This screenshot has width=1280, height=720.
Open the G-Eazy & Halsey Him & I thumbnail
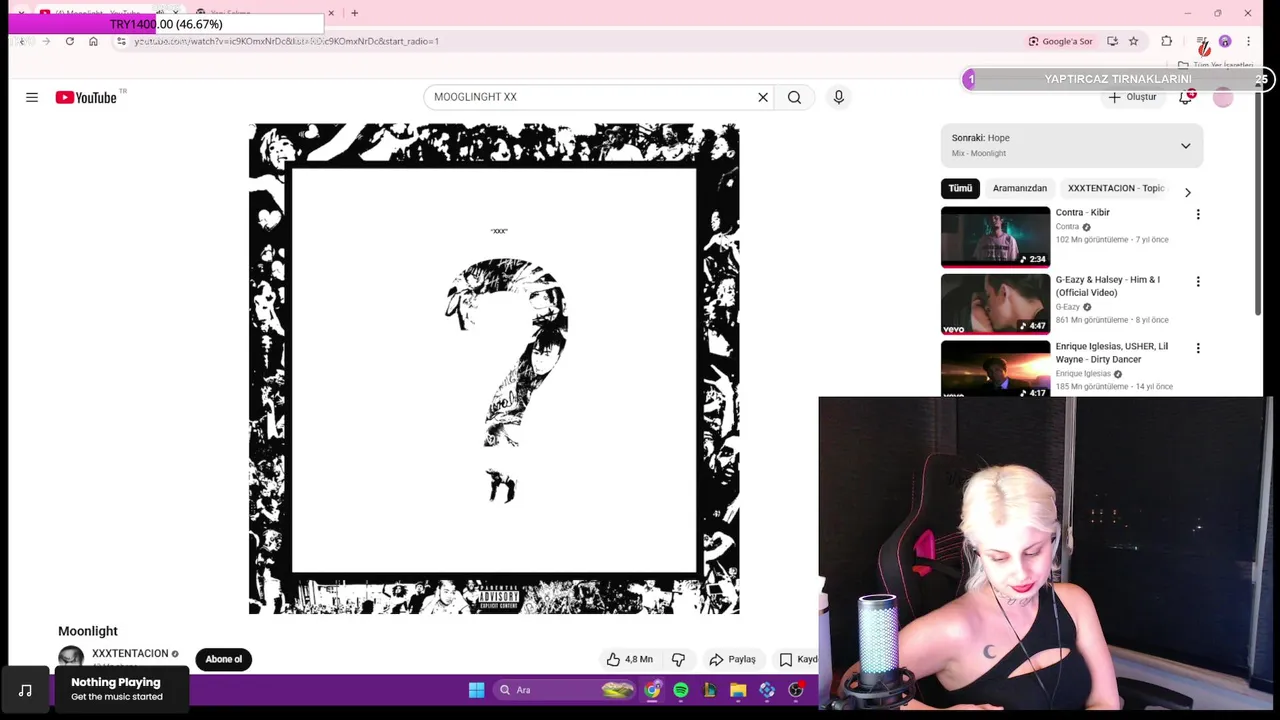[995, 304]
